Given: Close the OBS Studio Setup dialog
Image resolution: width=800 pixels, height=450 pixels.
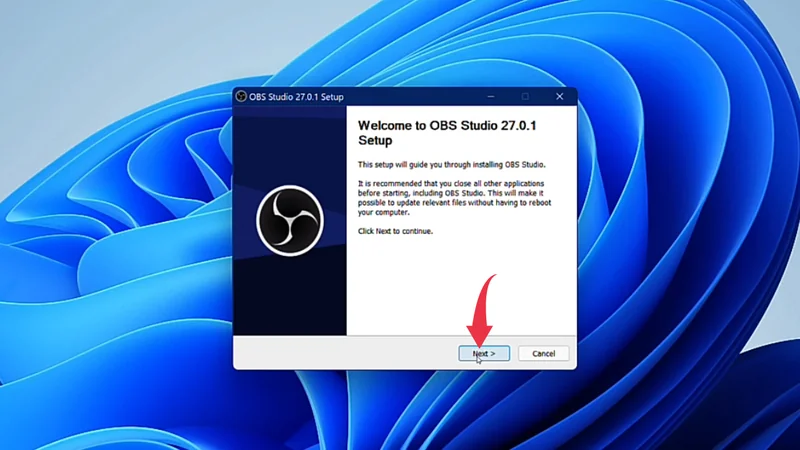Looking at the screenshot, I should (559, 96).
